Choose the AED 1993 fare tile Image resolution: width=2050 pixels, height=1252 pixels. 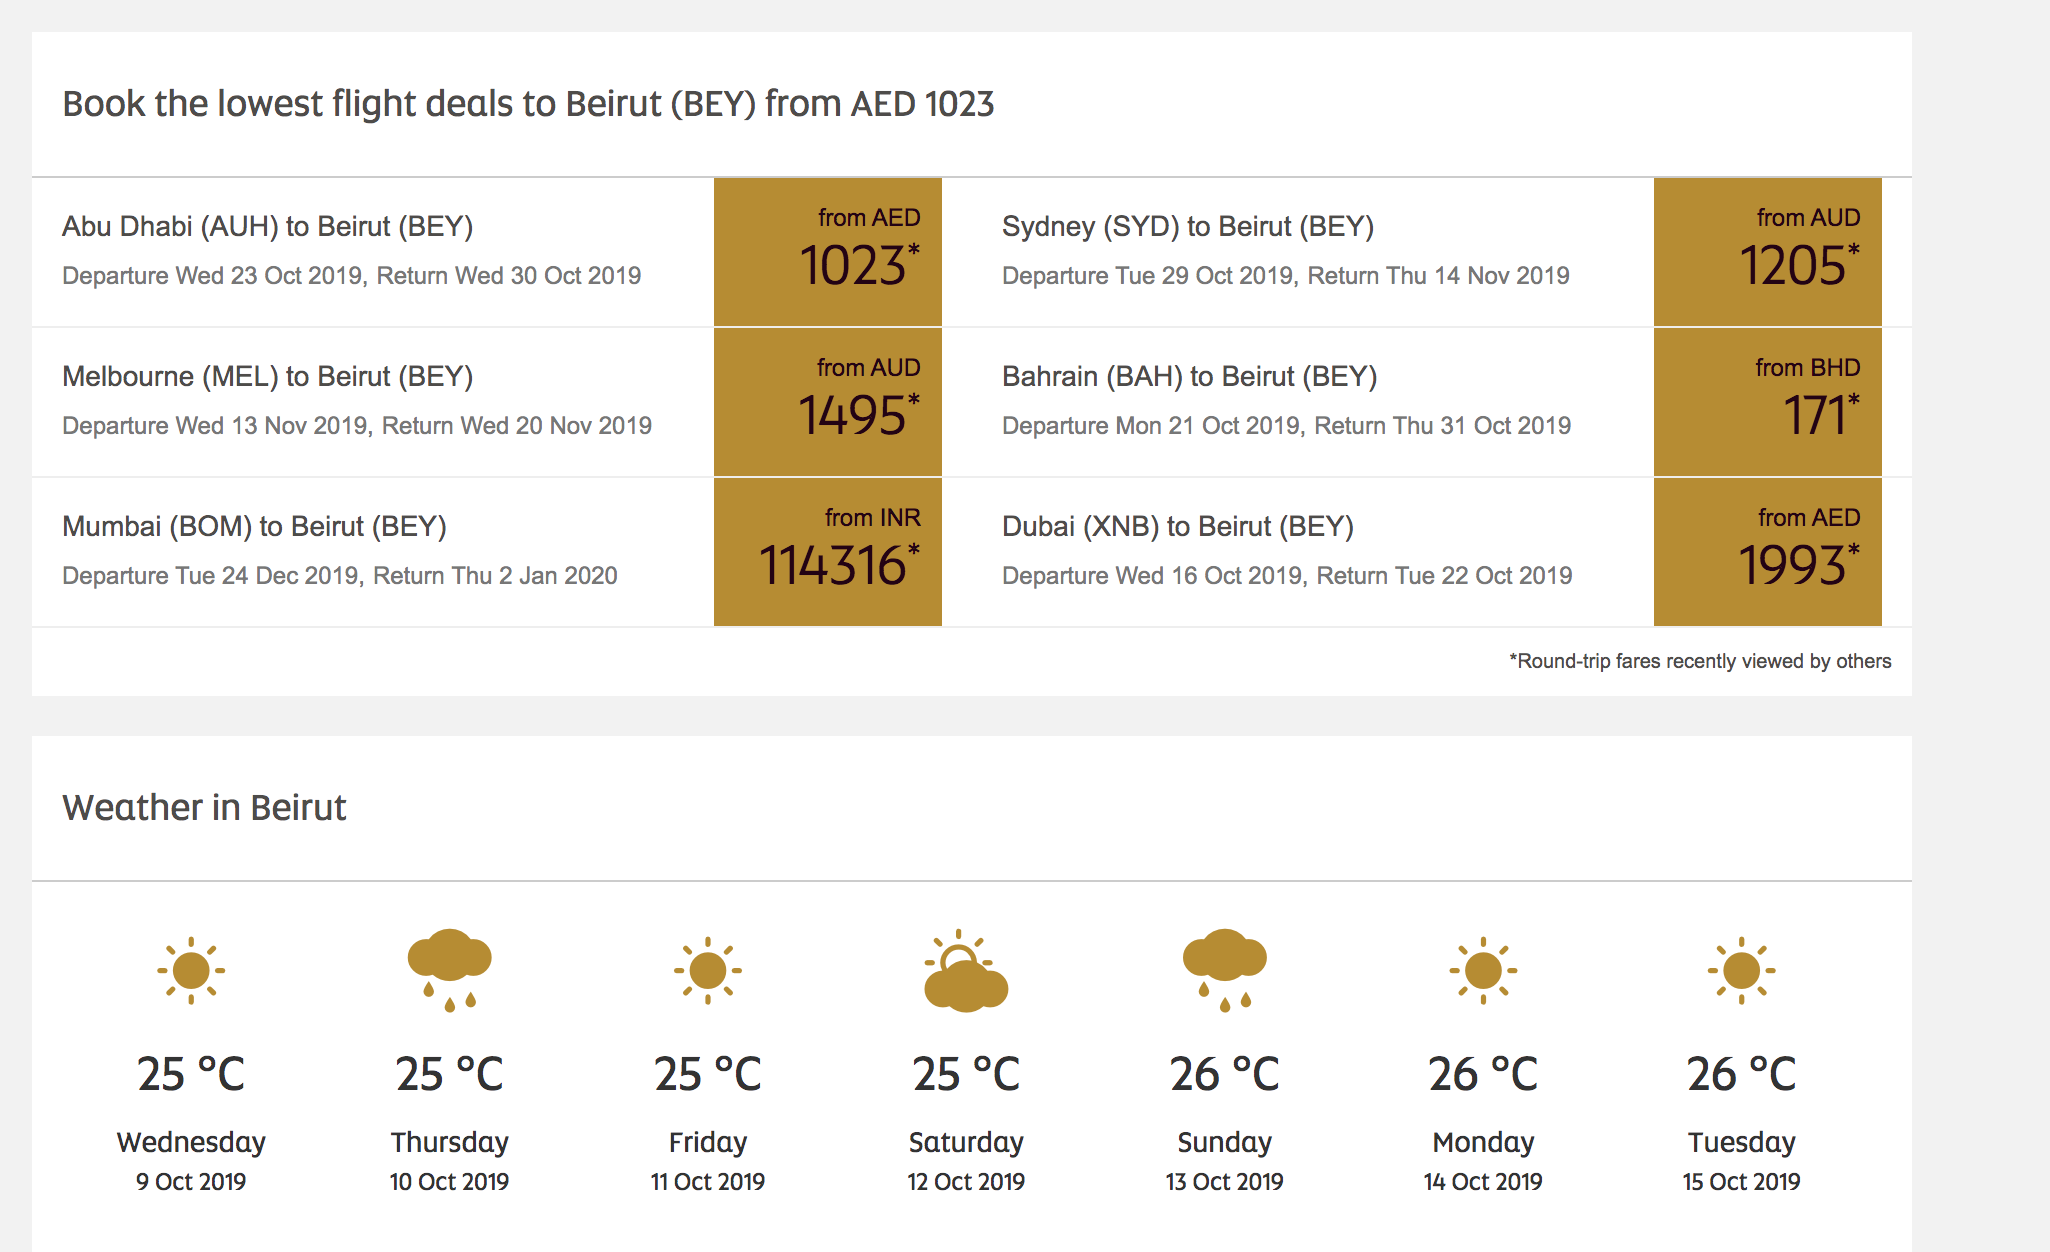[1767, 552]
